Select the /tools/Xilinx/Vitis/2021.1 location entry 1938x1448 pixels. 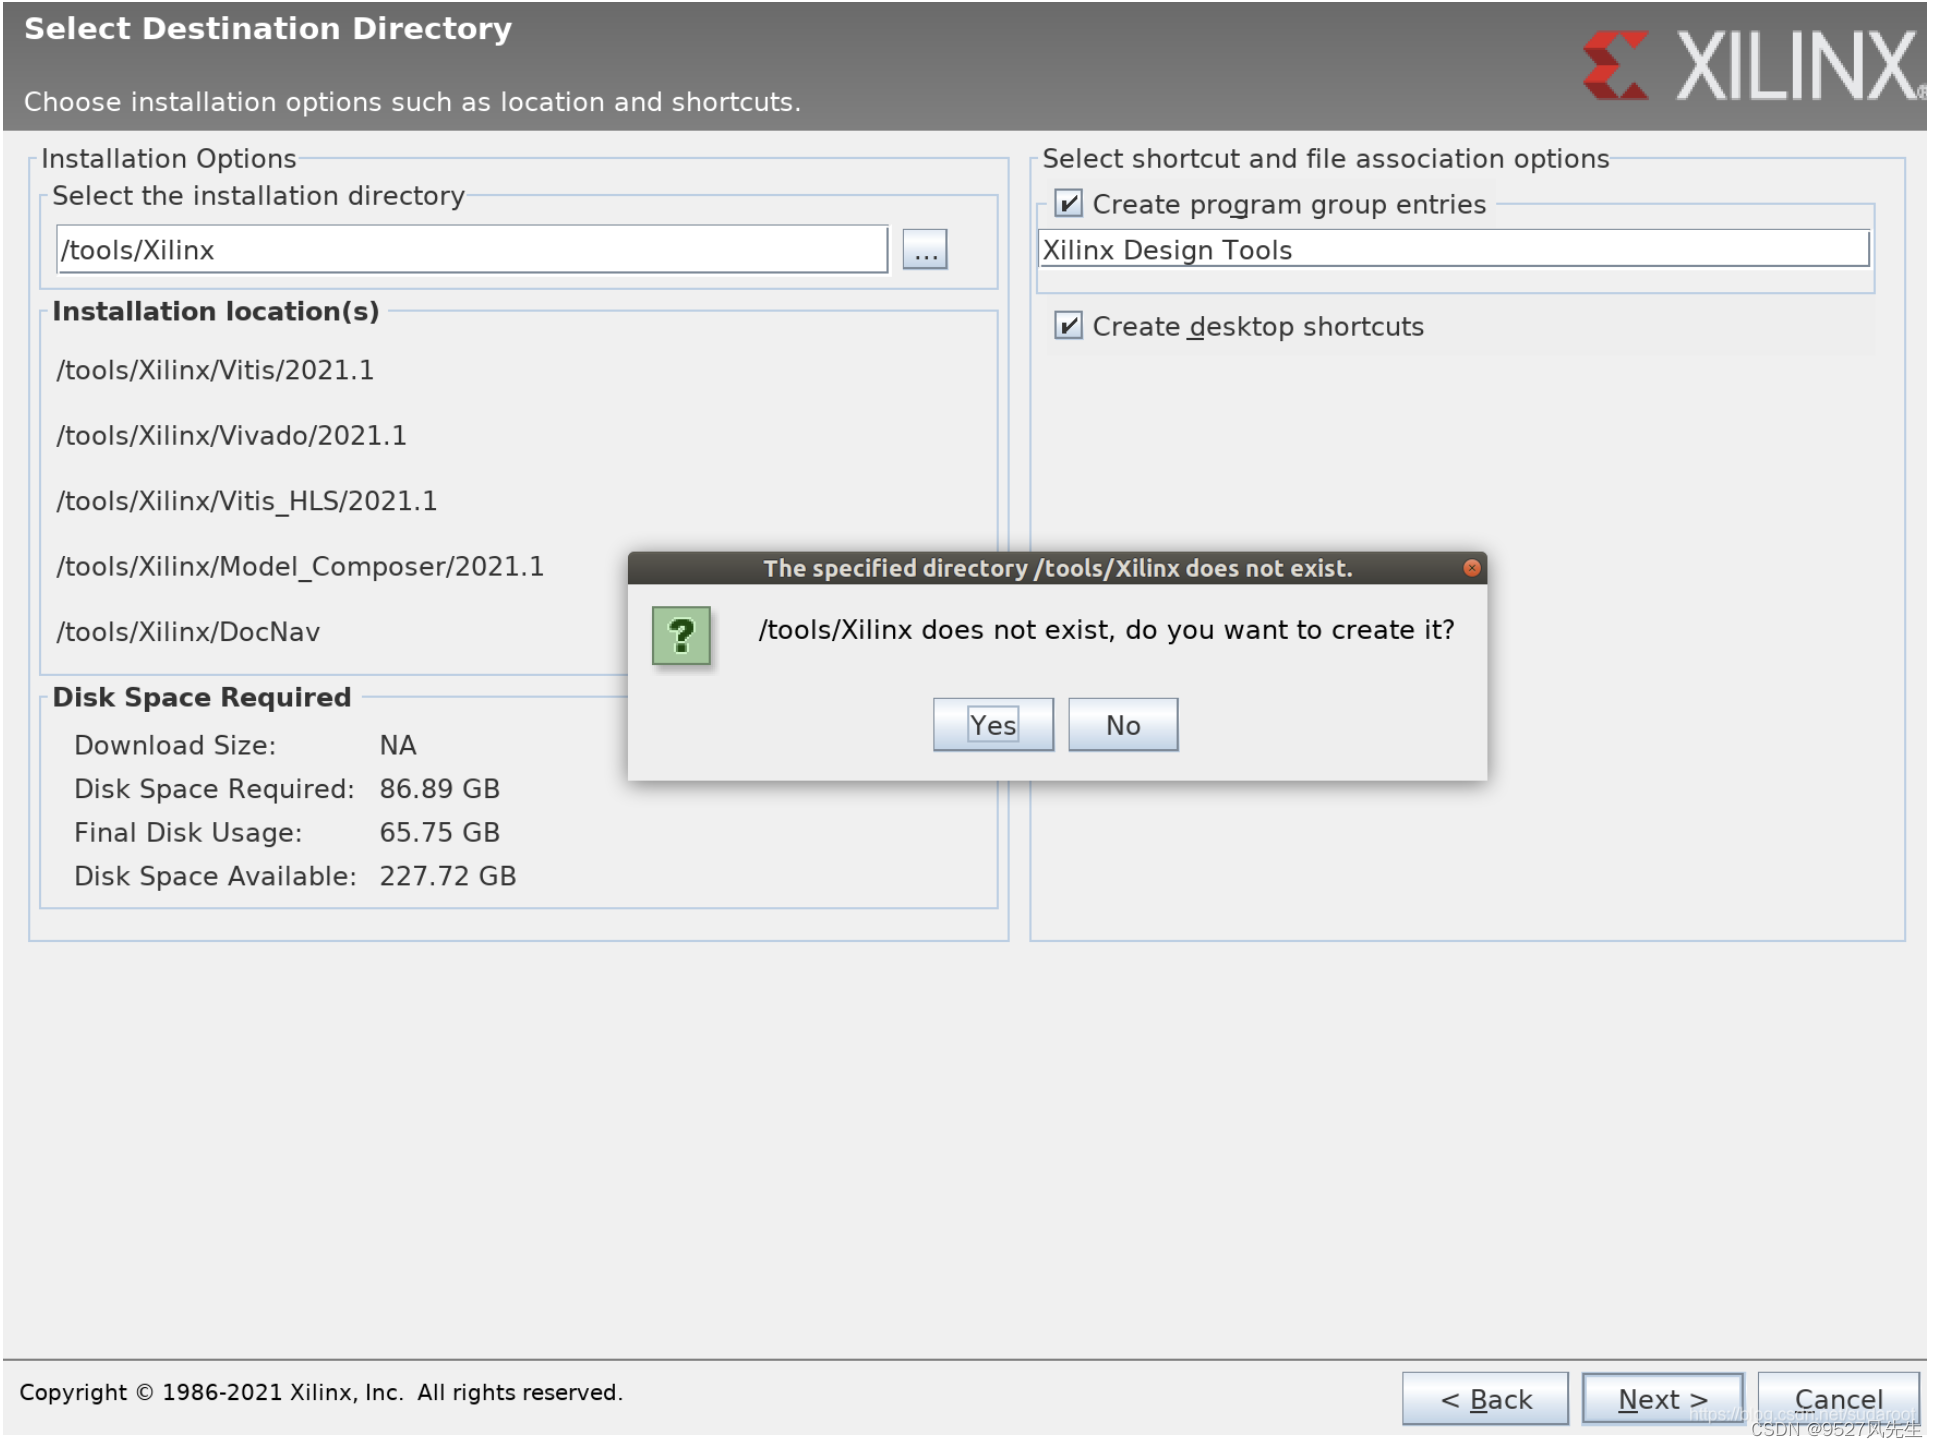pyautogui.click(x=216, y=370)
